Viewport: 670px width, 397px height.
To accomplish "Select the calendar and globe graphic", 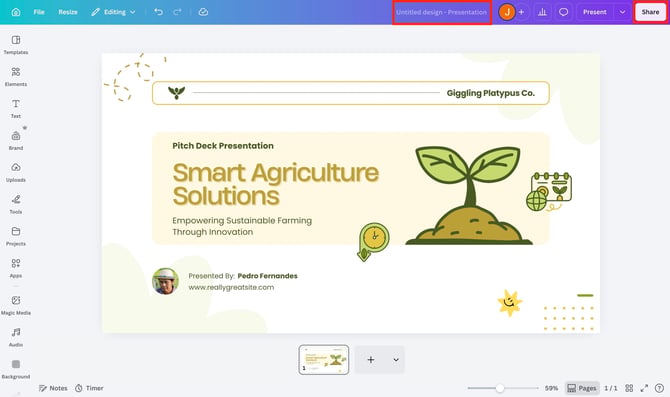I will pos(549,192).
